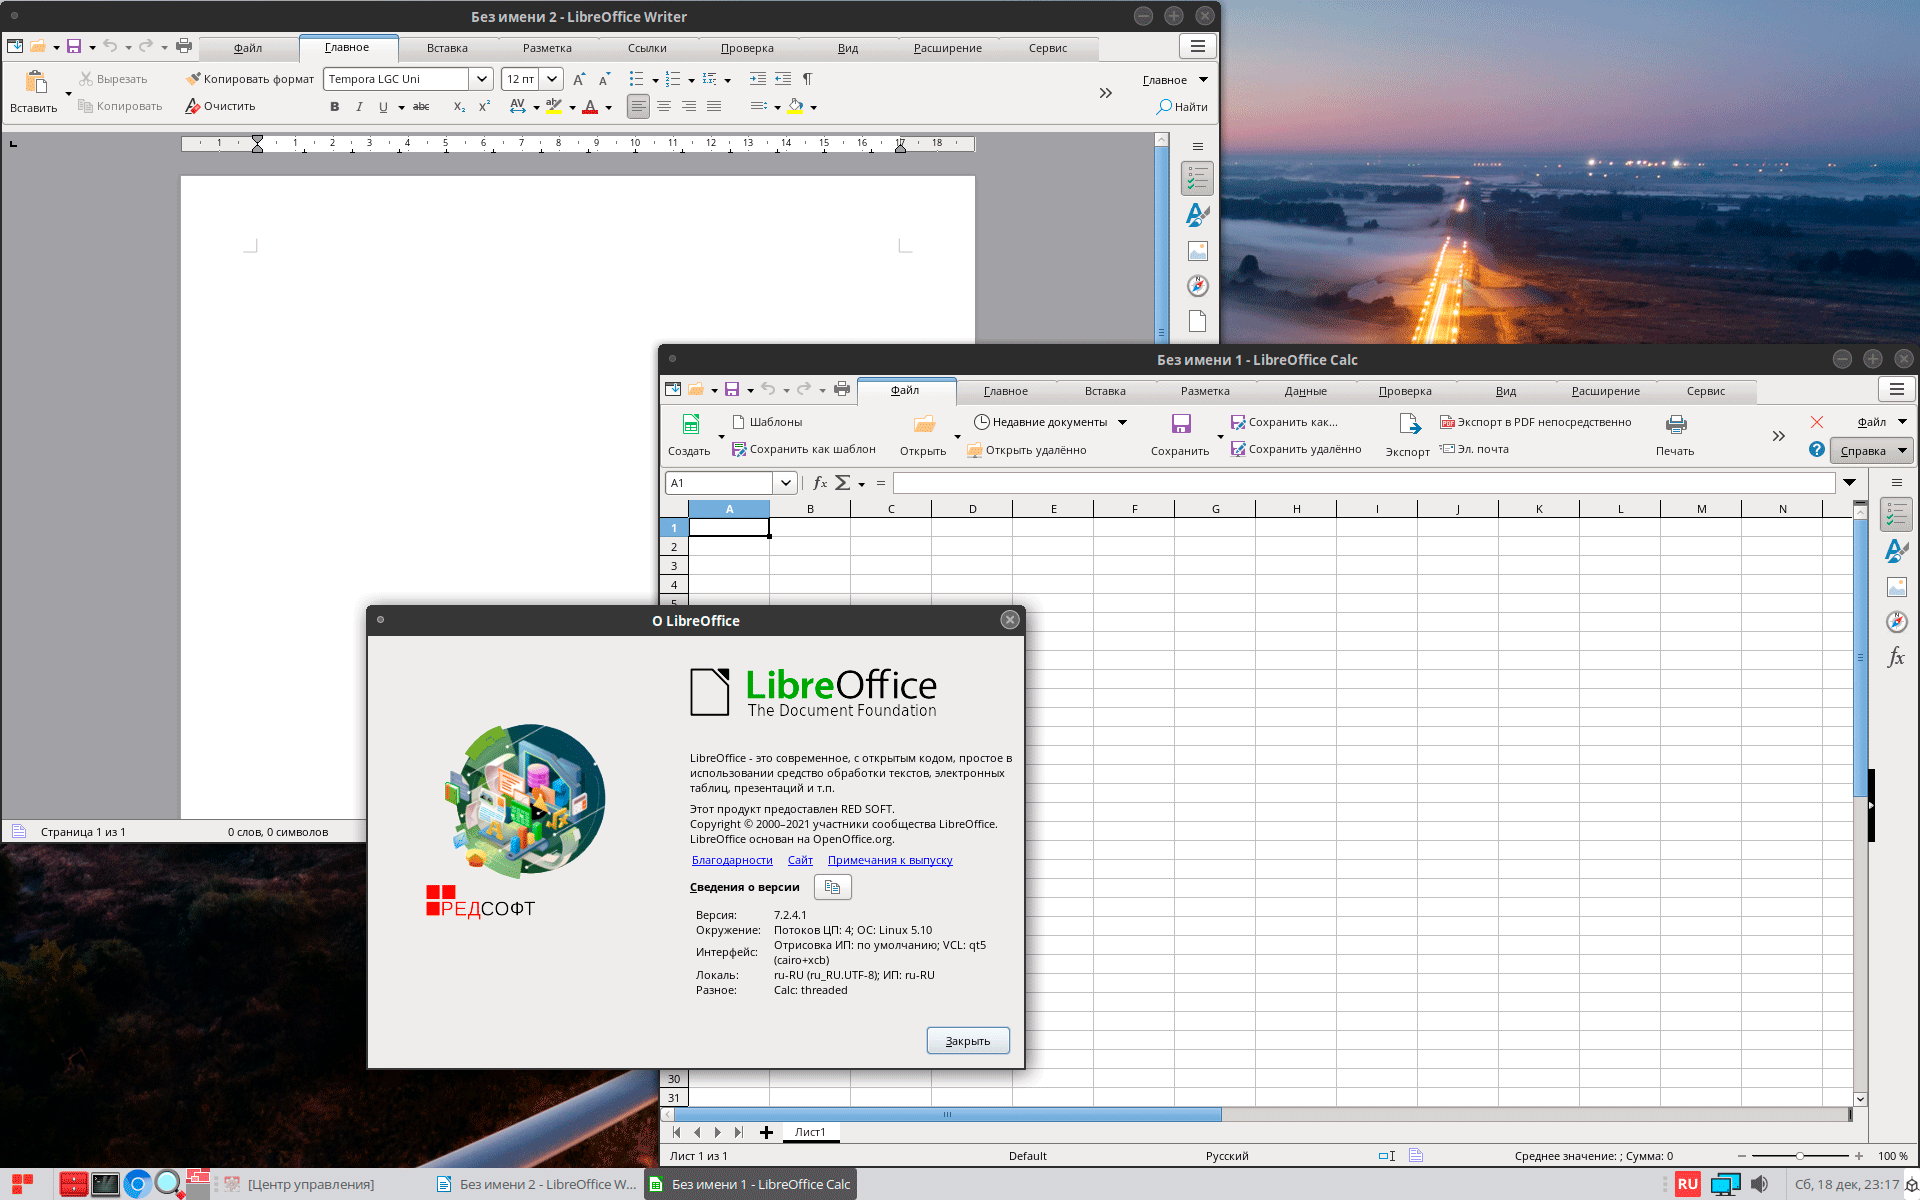Click the Закрыть button in About dialog
The image size is (1920, 1200).
[x=967, y=1041]
